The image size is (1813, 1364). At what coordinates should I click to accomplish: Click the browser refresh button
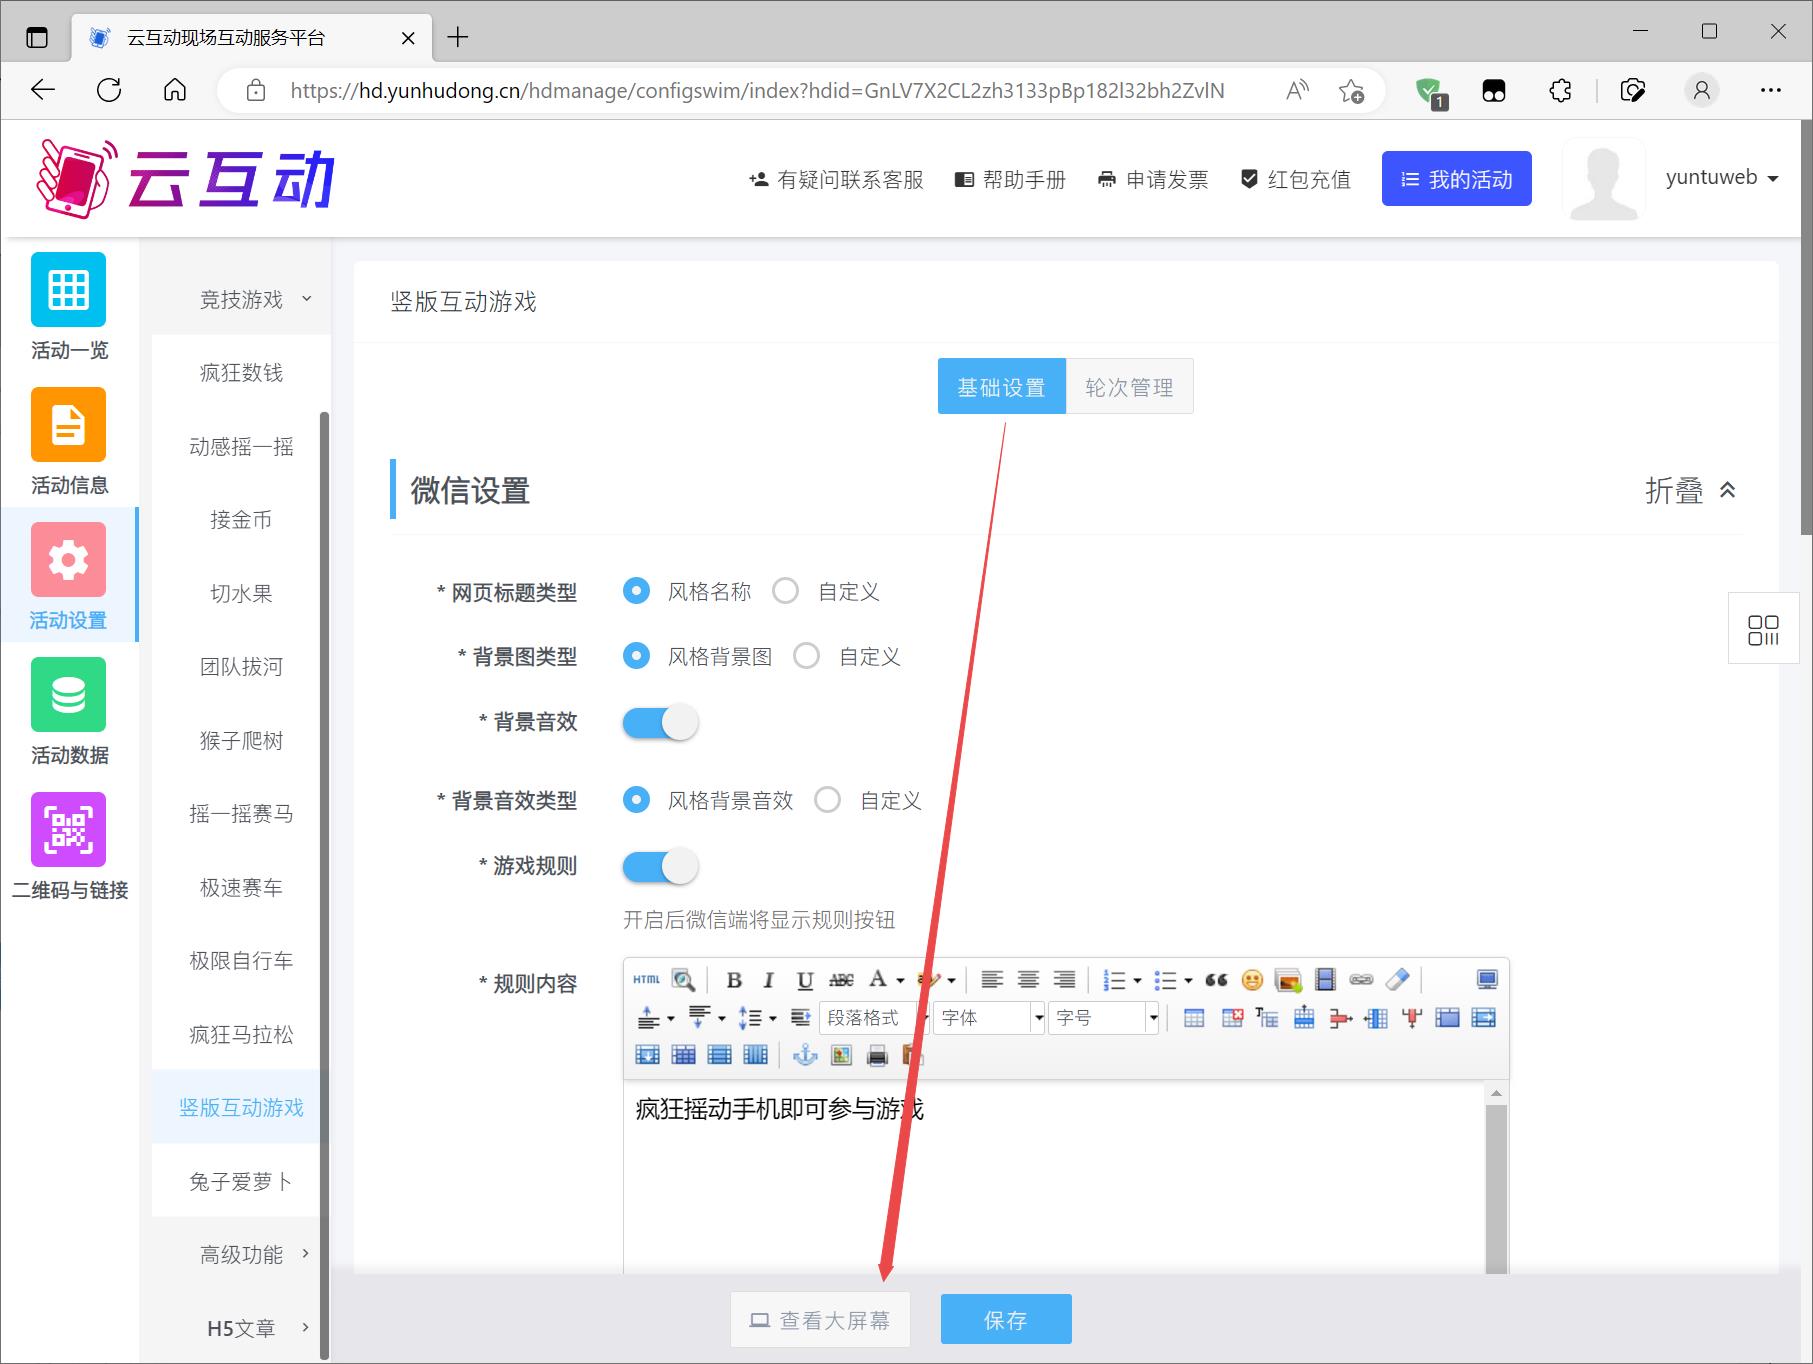[x=109, y=90]
